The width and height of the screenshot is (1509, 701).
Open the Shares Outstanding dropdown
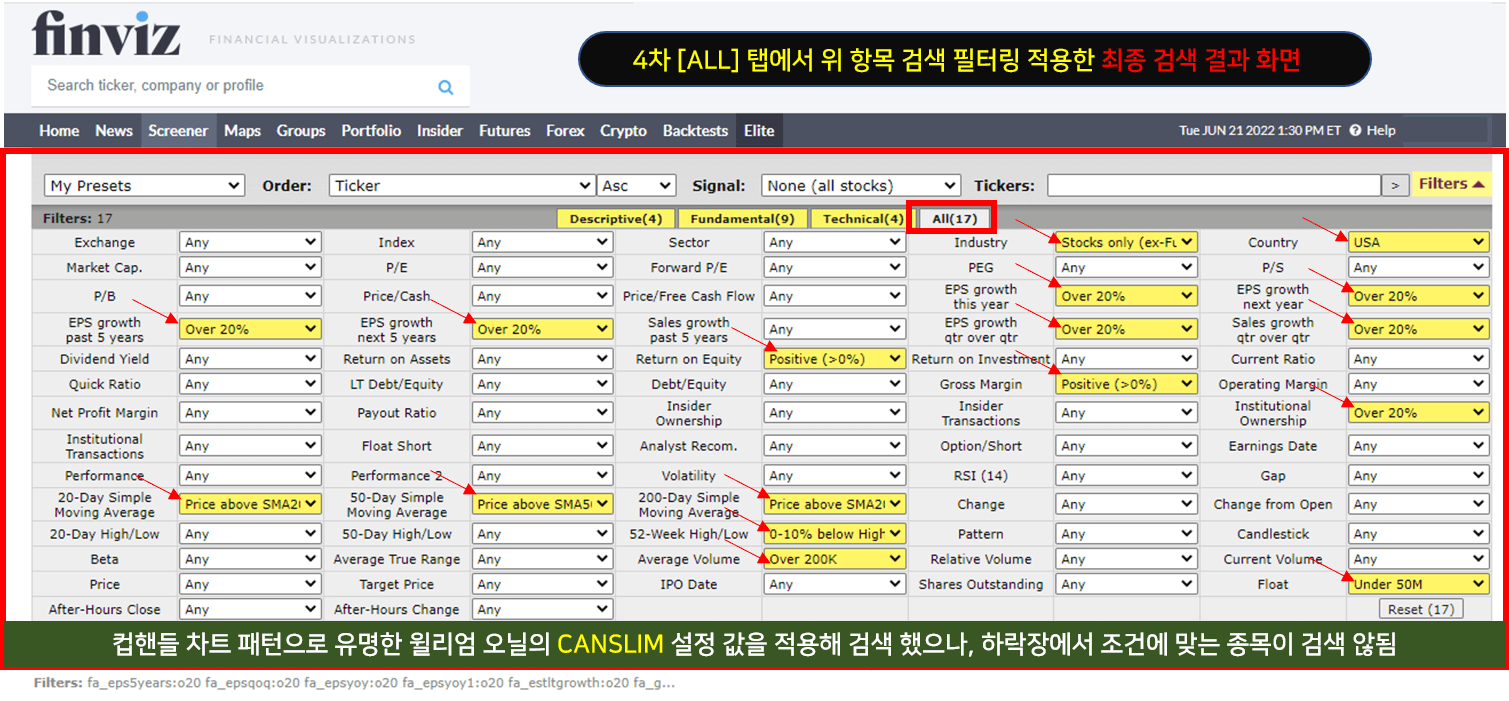tap(1126, 584)
